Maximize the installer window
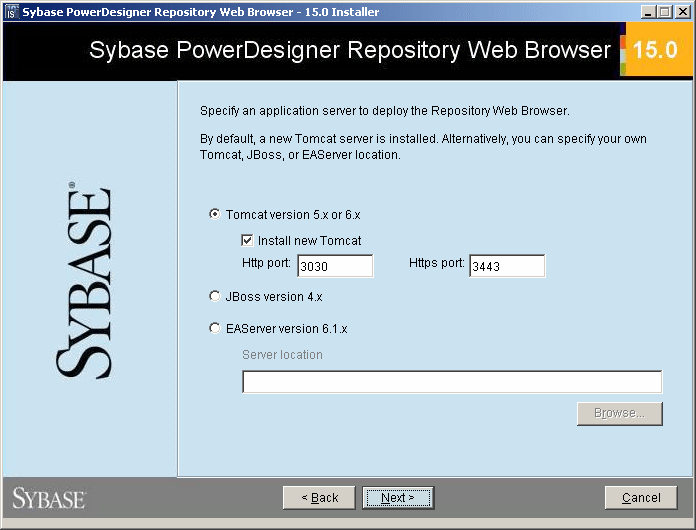Image resolution: width=696 pixels, height=530 pixels. [x=664, y=12]
